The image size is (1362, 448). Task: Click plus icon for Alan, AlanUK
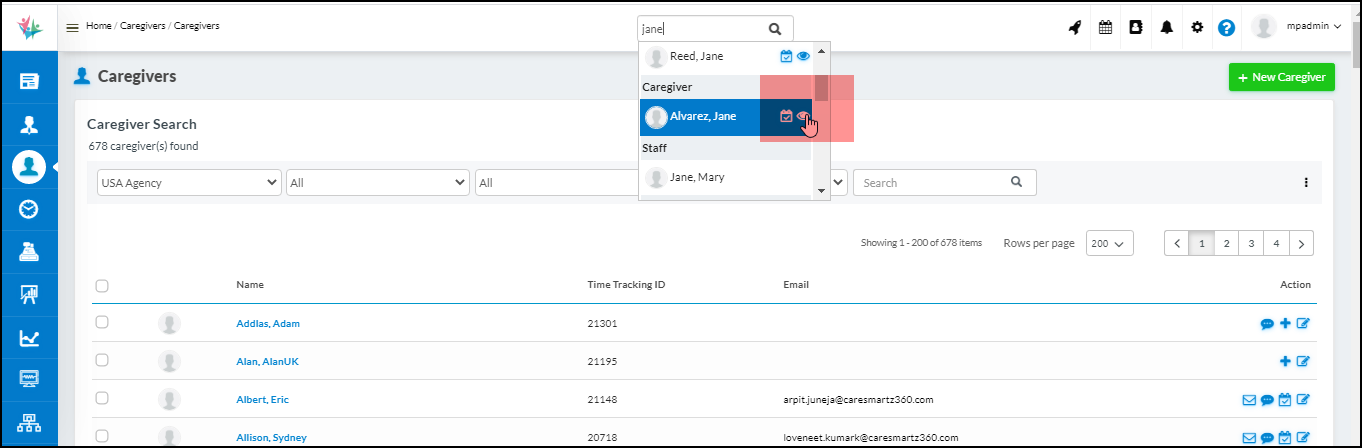(x=1285, y=361)
